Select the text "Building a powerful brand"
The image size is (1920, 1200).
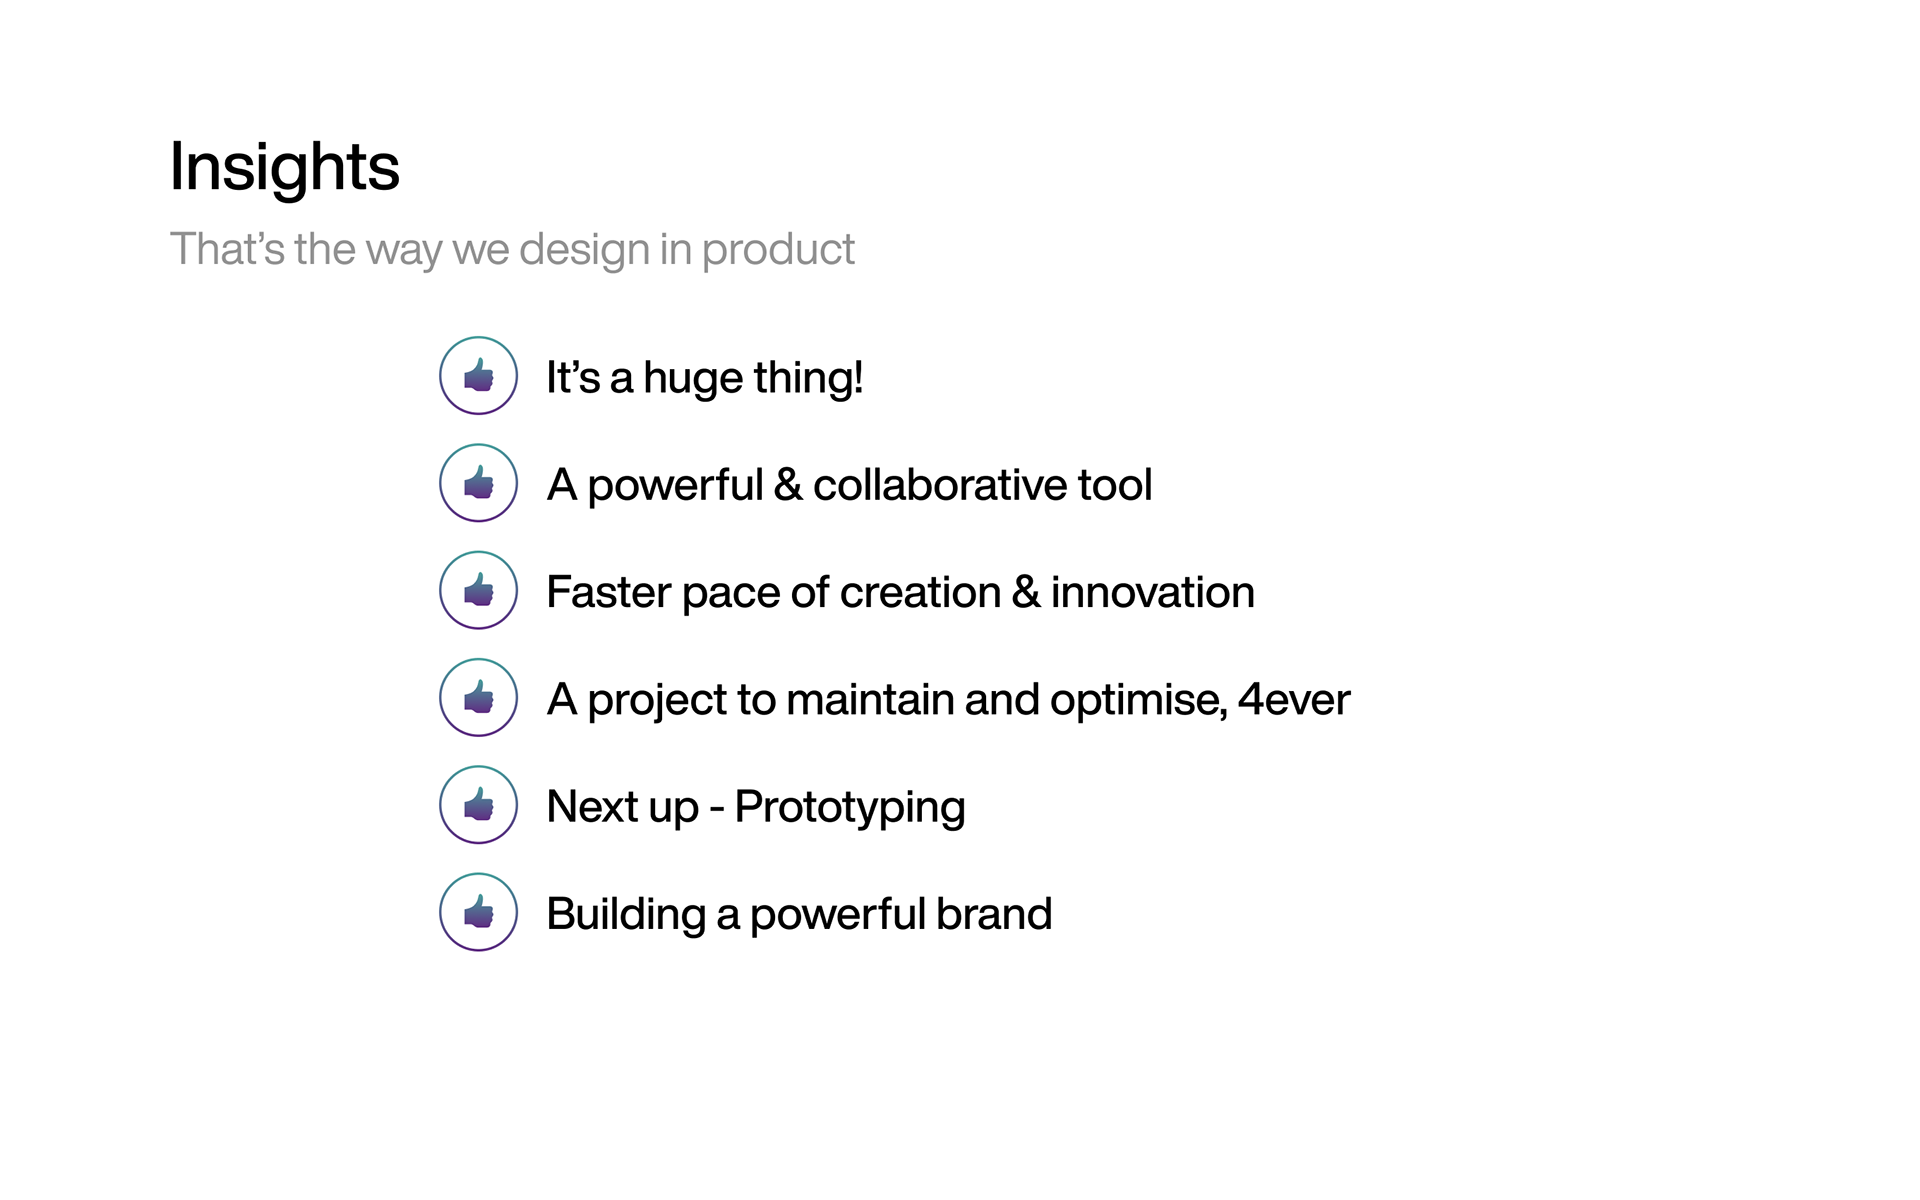799,915
